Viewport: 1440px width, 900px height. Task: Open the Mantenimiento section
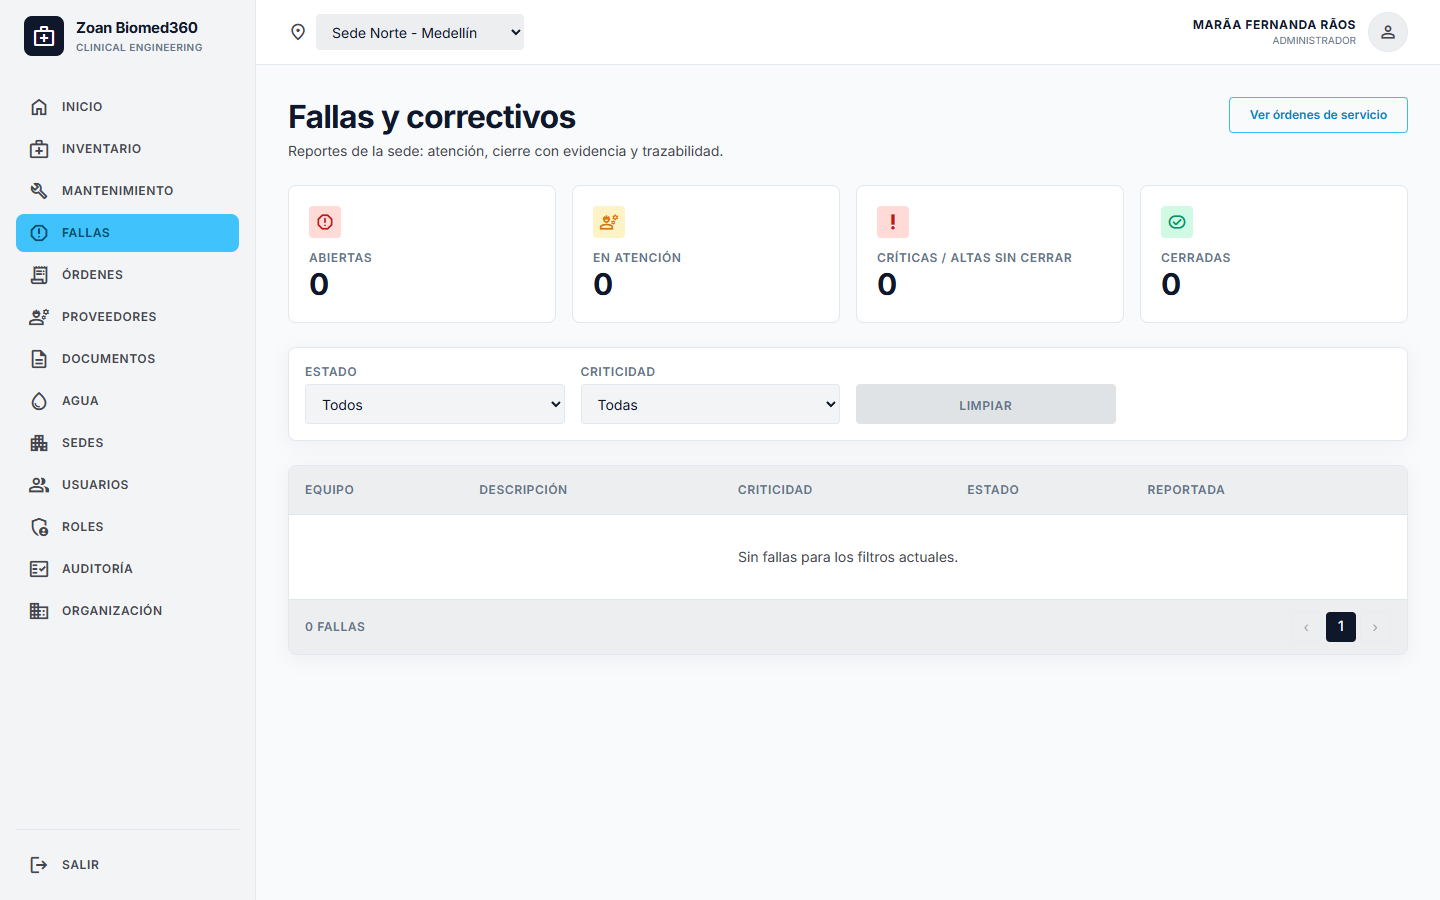[x=127, y=191]
